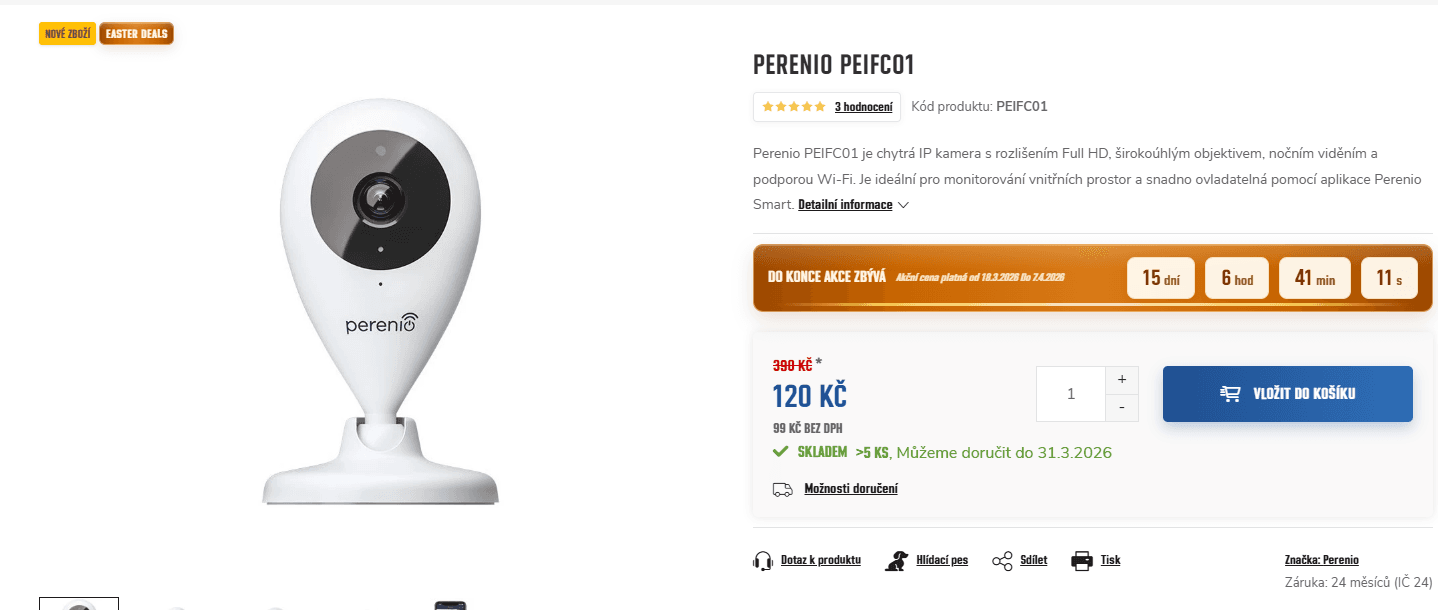Increase quantity using the plus stepper
The width and height of the screenshot is (1438, 610).
[1121, 380]
